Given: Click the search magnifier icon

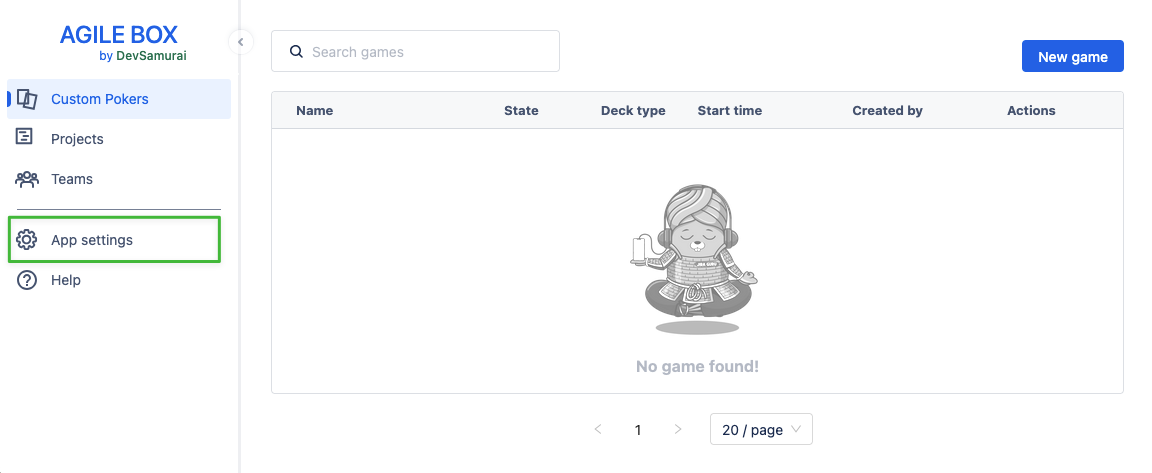Looking at the screenshot, I should 296,51.
